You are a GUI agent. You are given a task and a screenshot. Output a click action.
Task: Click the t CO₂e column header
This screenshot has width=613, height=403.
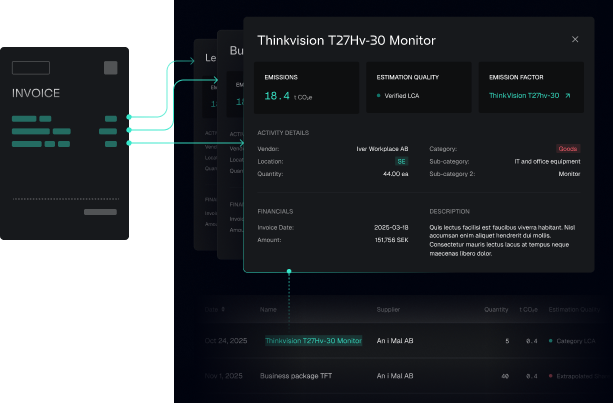(x=528, y=309)
